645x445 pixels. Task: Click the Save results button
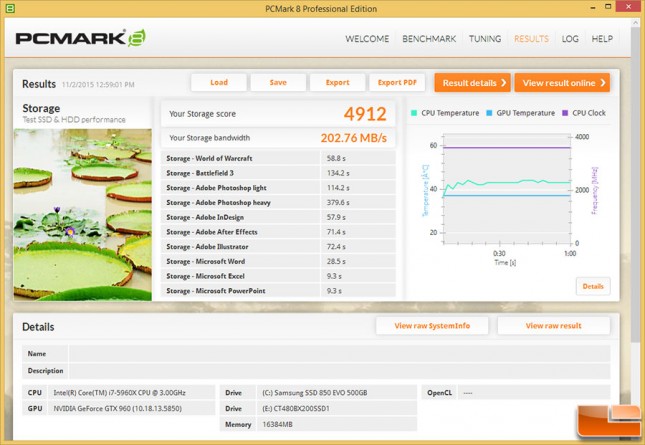pyautogui.click(x=278, y=82)
